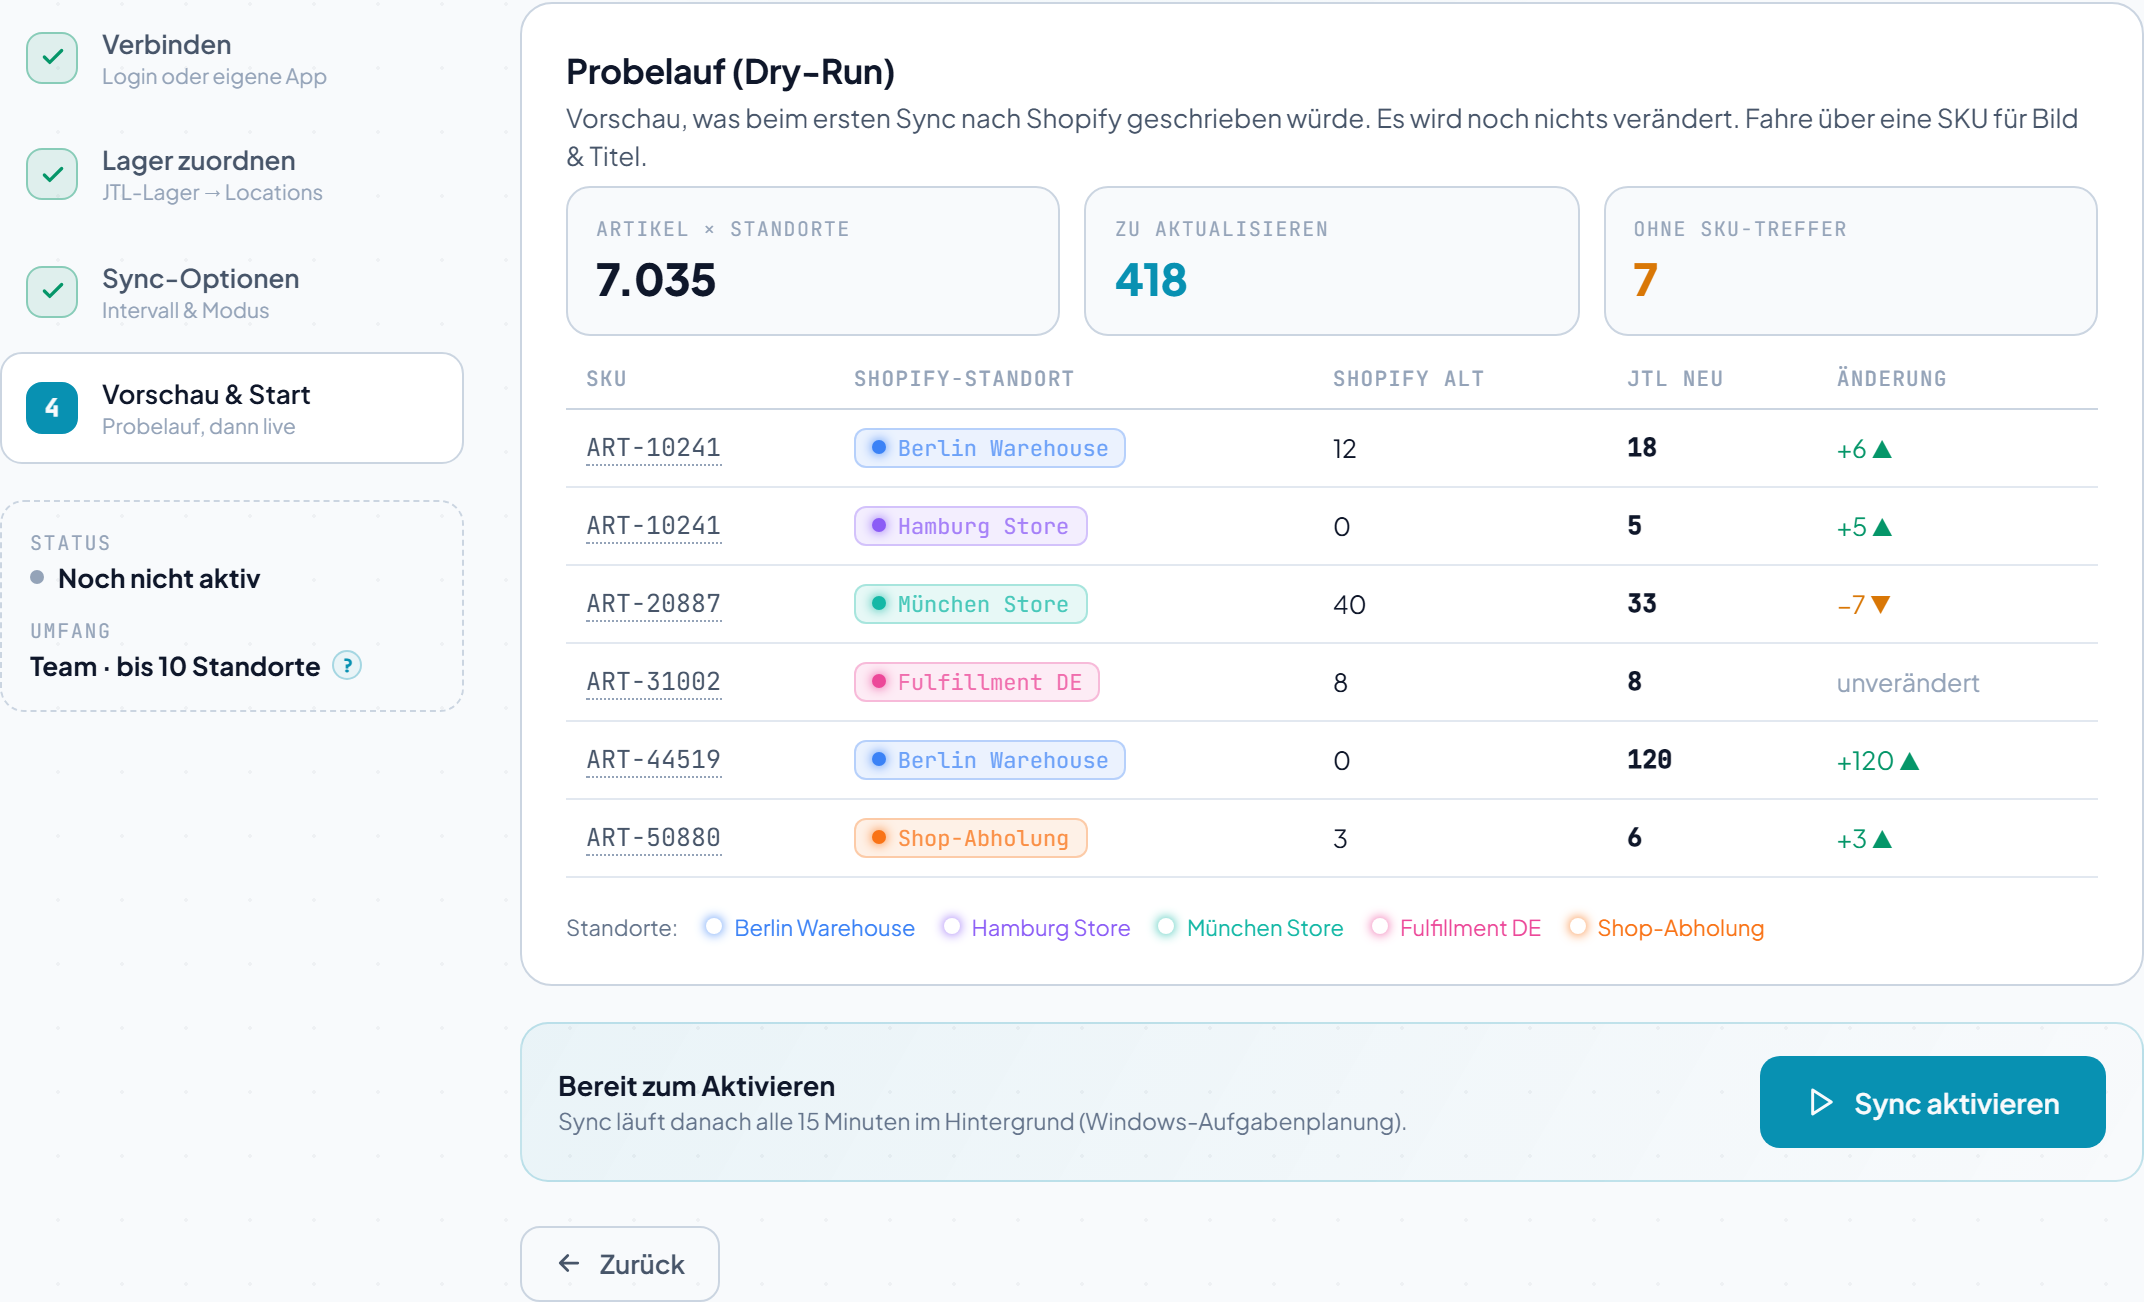This screenshot has height=1302, width=2144.
Task: Click the orange down arrow for -7 change
Action: coord(1880,604)
